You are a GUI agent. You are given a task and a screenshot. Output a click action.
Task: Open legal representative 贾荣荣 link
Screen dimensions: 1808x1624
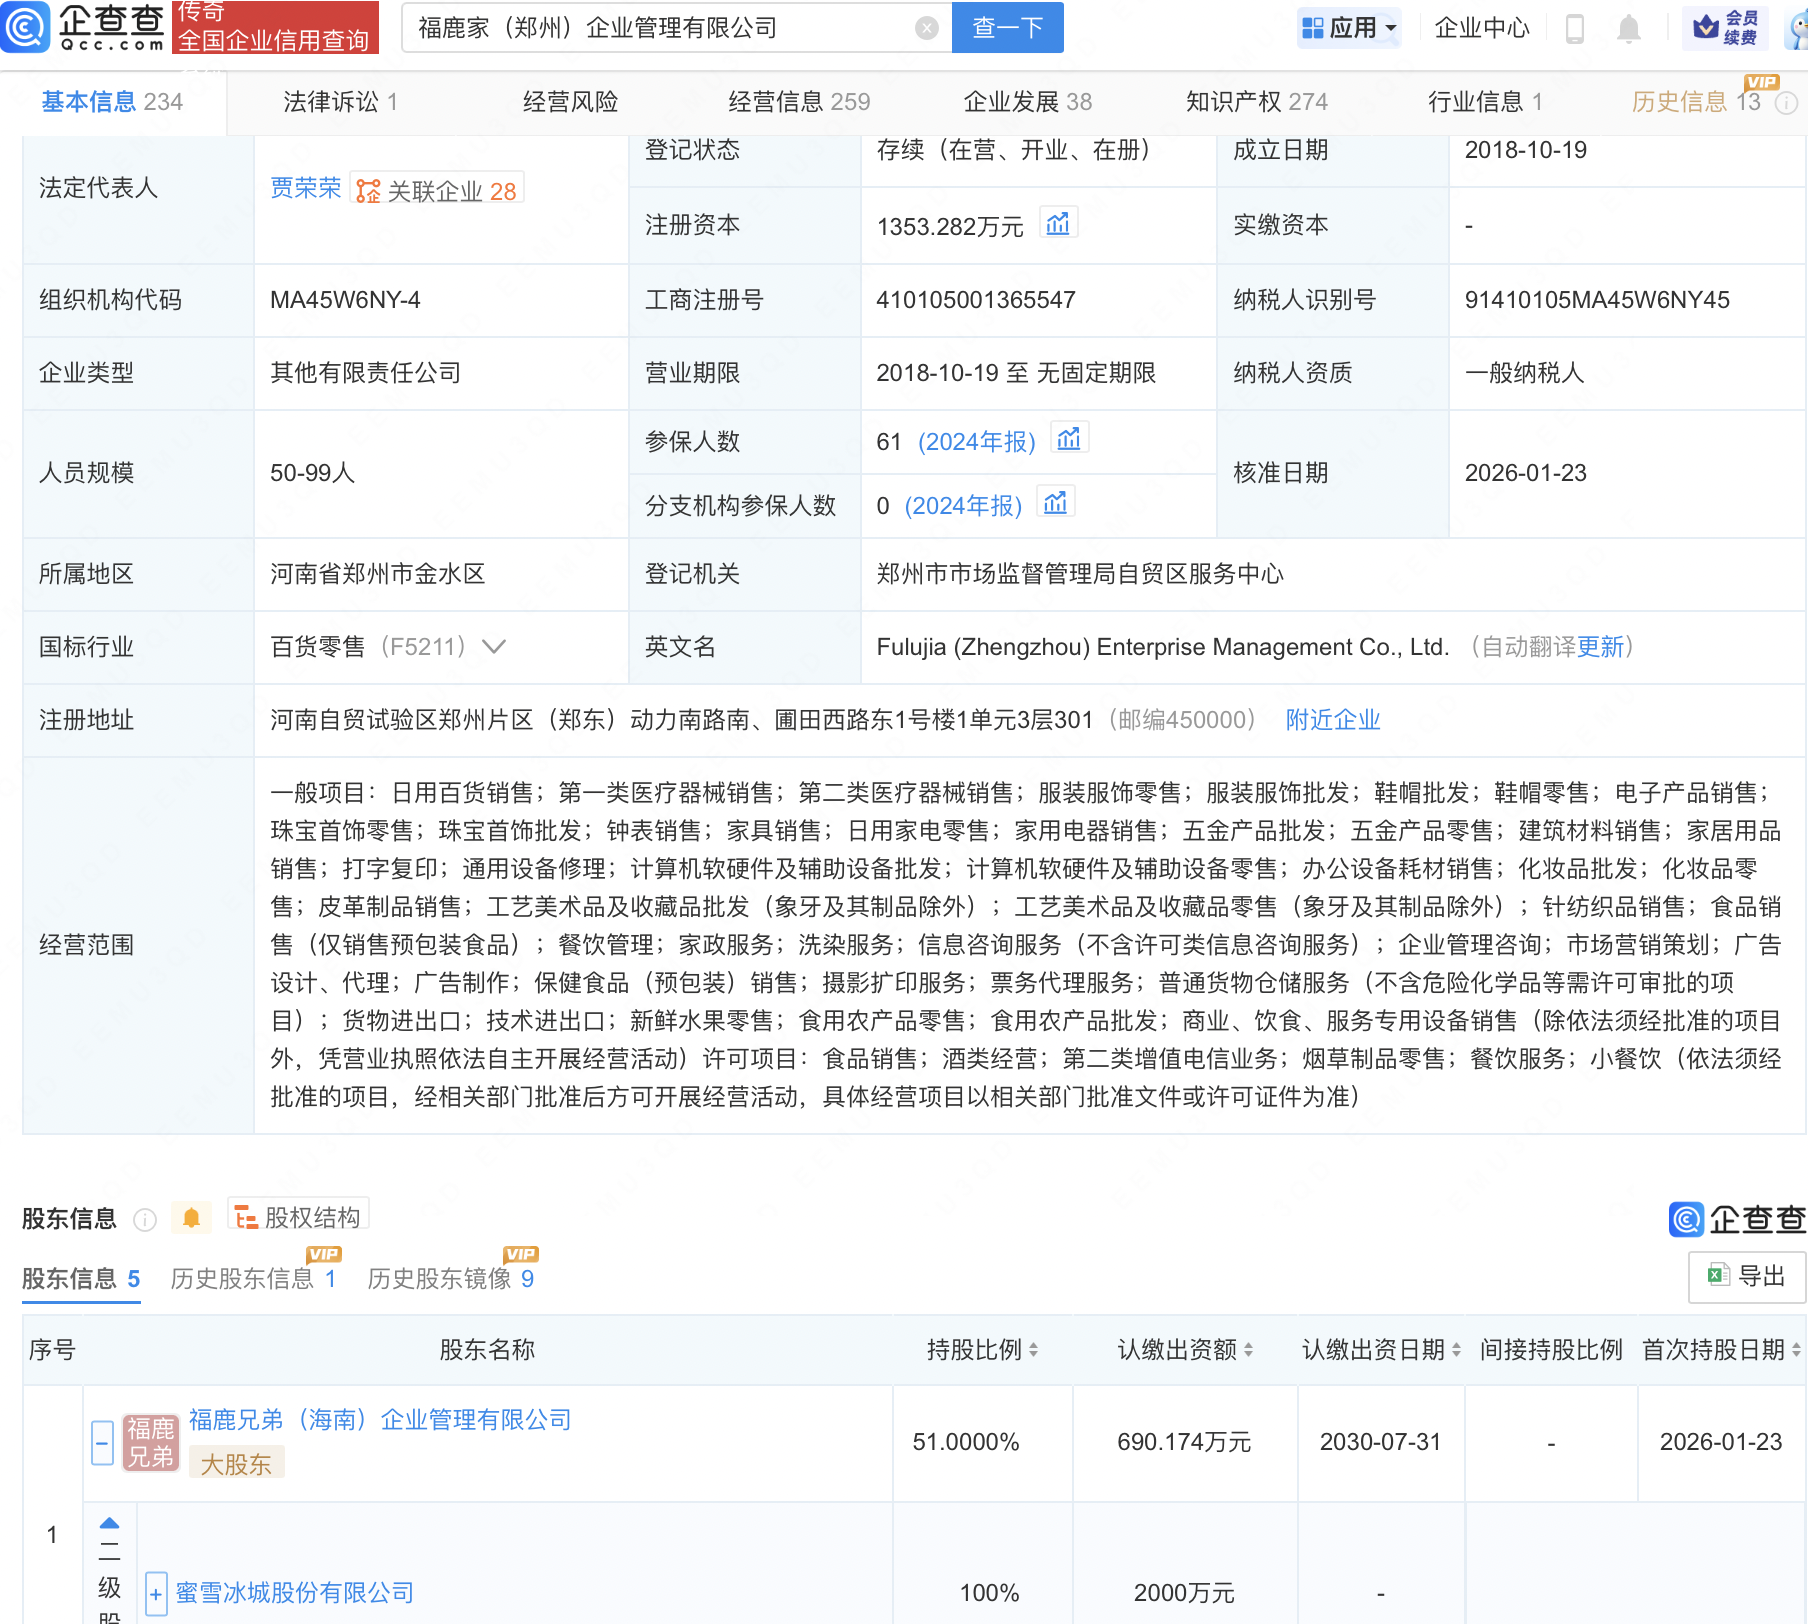point(305,188)
